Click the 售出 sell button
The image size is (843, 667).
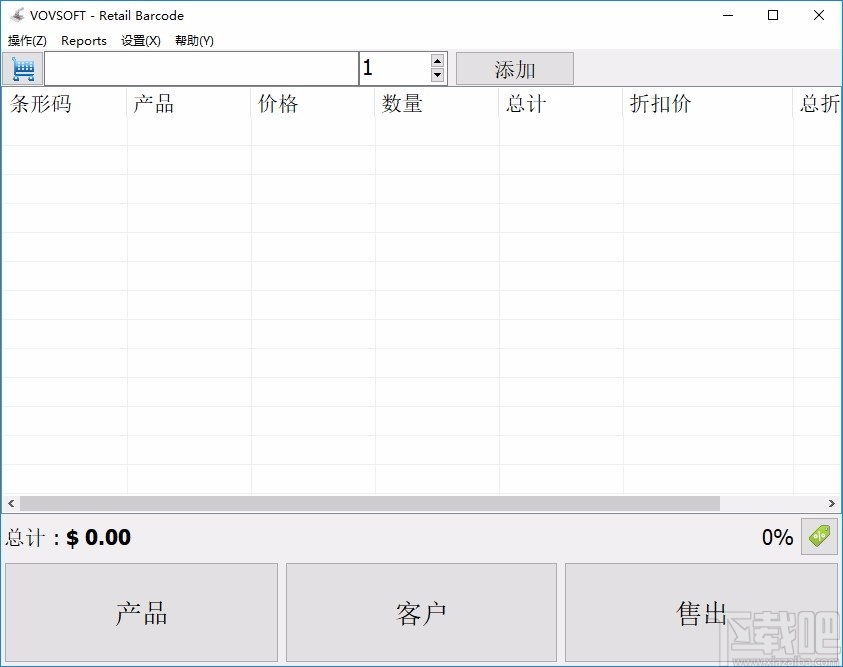701,612
